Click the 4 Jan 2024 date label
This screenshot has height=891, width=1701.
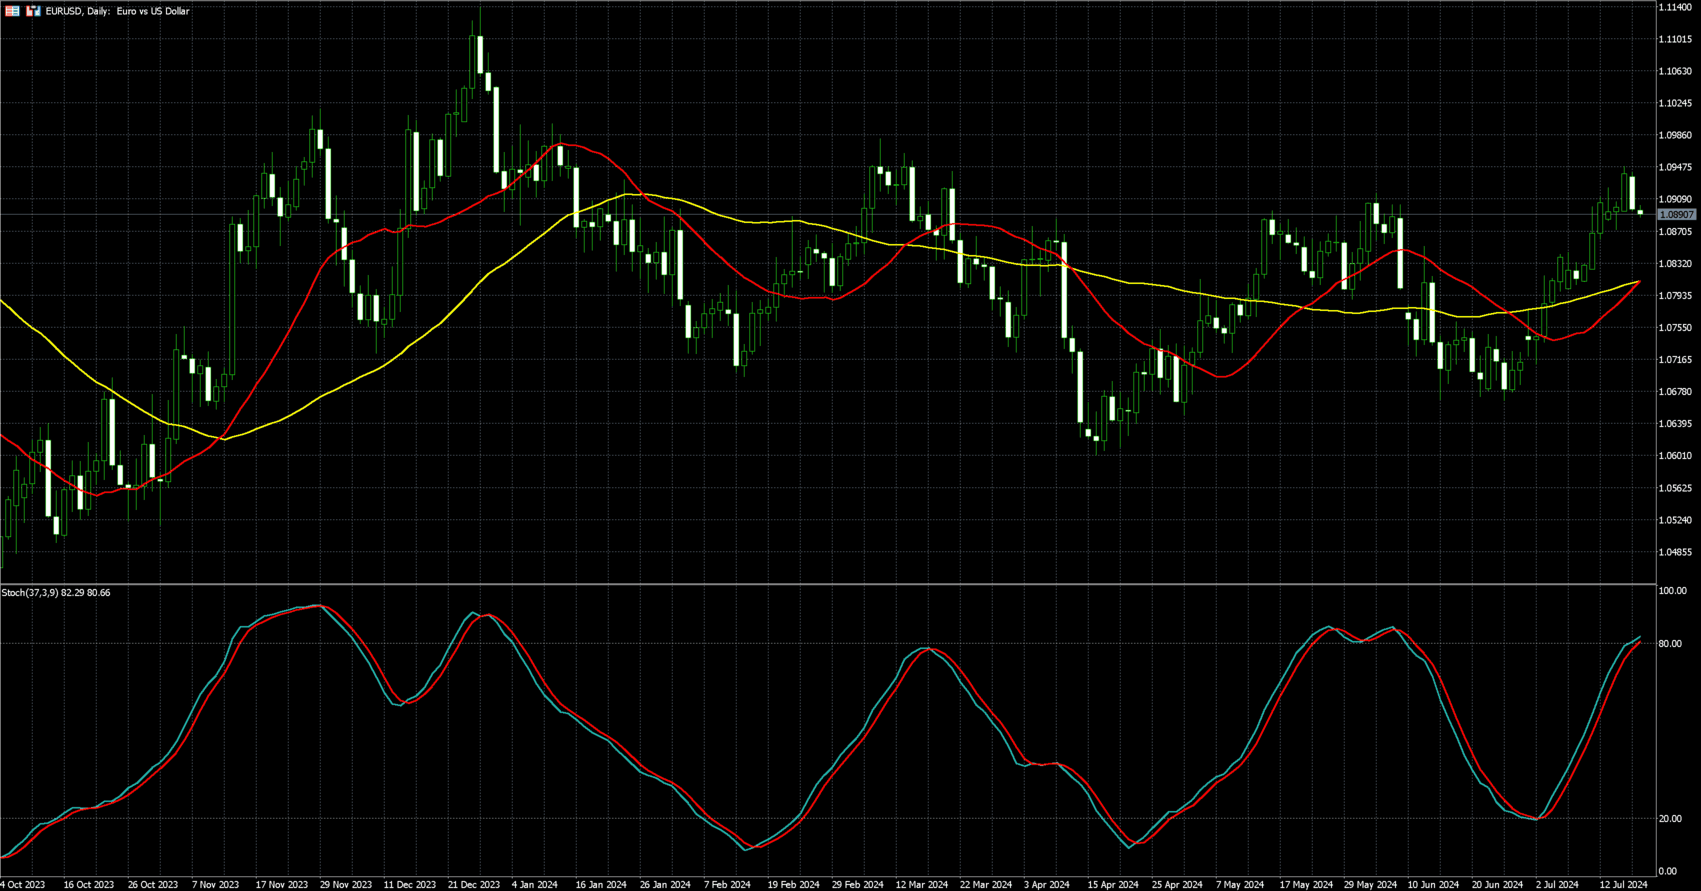[535, 885]
